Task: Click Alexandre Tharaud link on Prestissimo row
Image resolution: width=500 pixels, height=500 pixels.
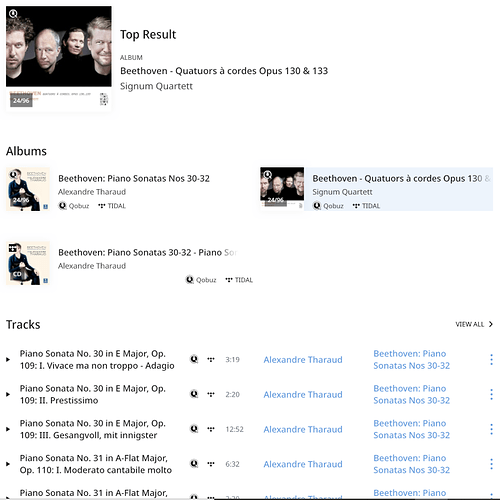Action: pos(303,394)
